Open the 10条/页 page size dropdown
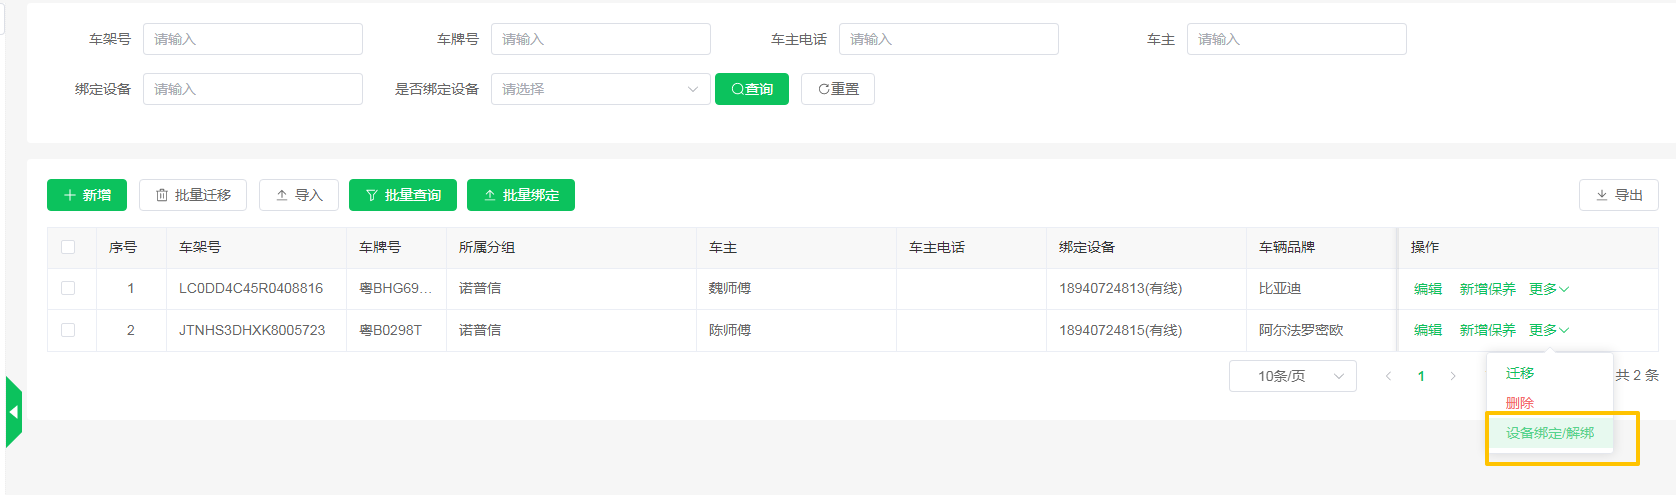 click(x=1292, y=376)
